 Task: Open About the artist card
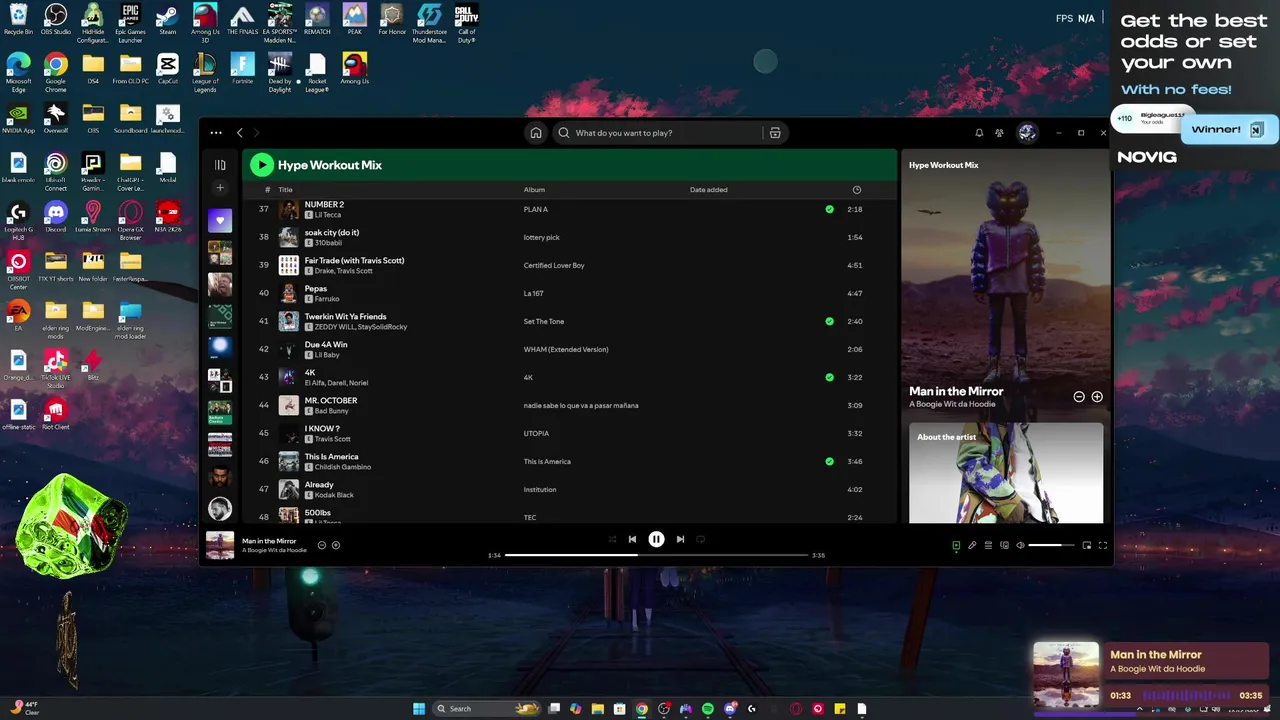(x=1006, y=472)
